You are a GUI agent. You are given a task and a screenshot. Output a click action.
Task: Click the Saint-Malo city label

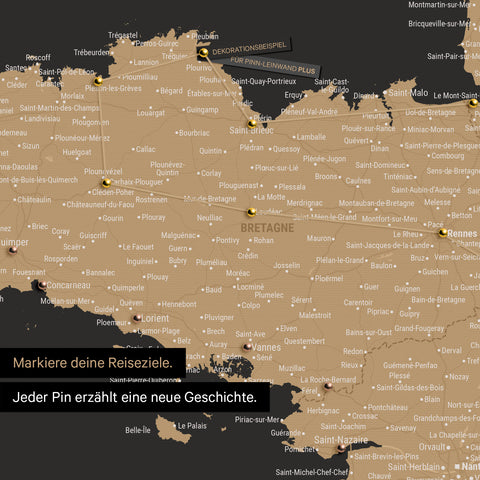[408, 93]
